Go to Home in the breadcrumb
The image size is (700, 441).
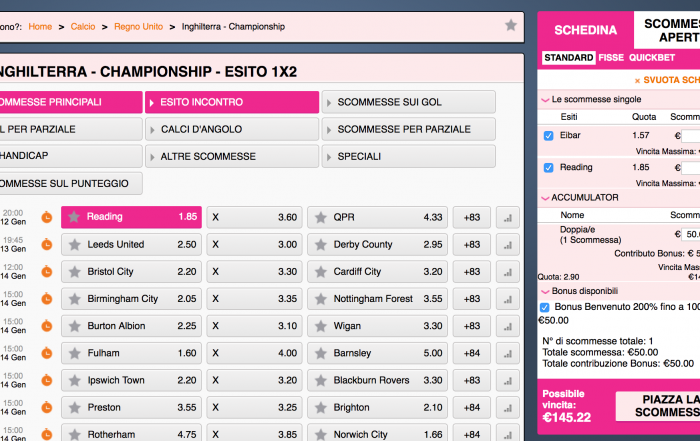[x=40, y=27]
